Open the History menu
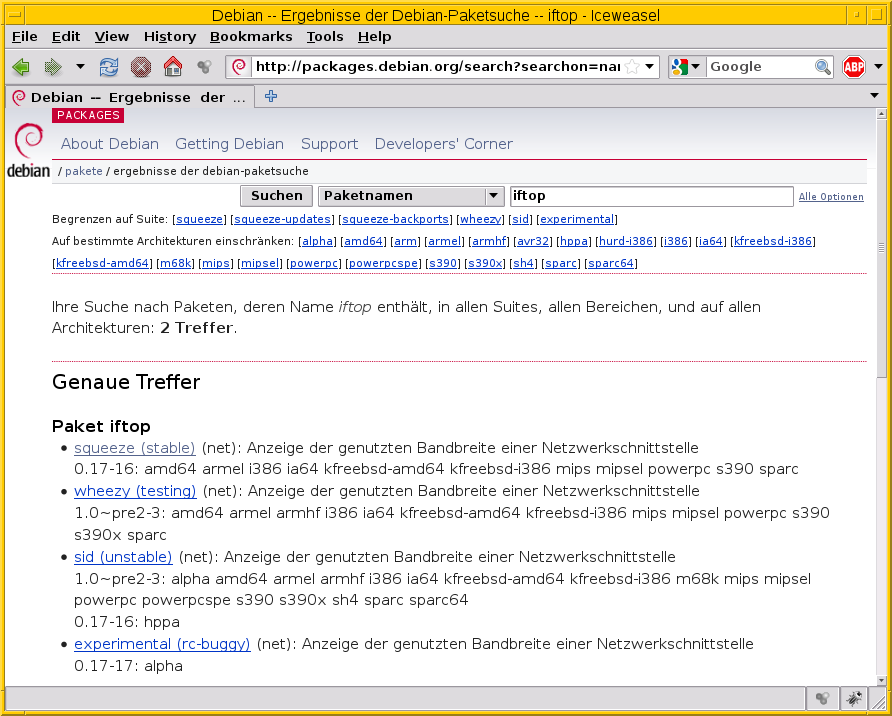This screenshot has height=716, width=892. coord(169,36)
